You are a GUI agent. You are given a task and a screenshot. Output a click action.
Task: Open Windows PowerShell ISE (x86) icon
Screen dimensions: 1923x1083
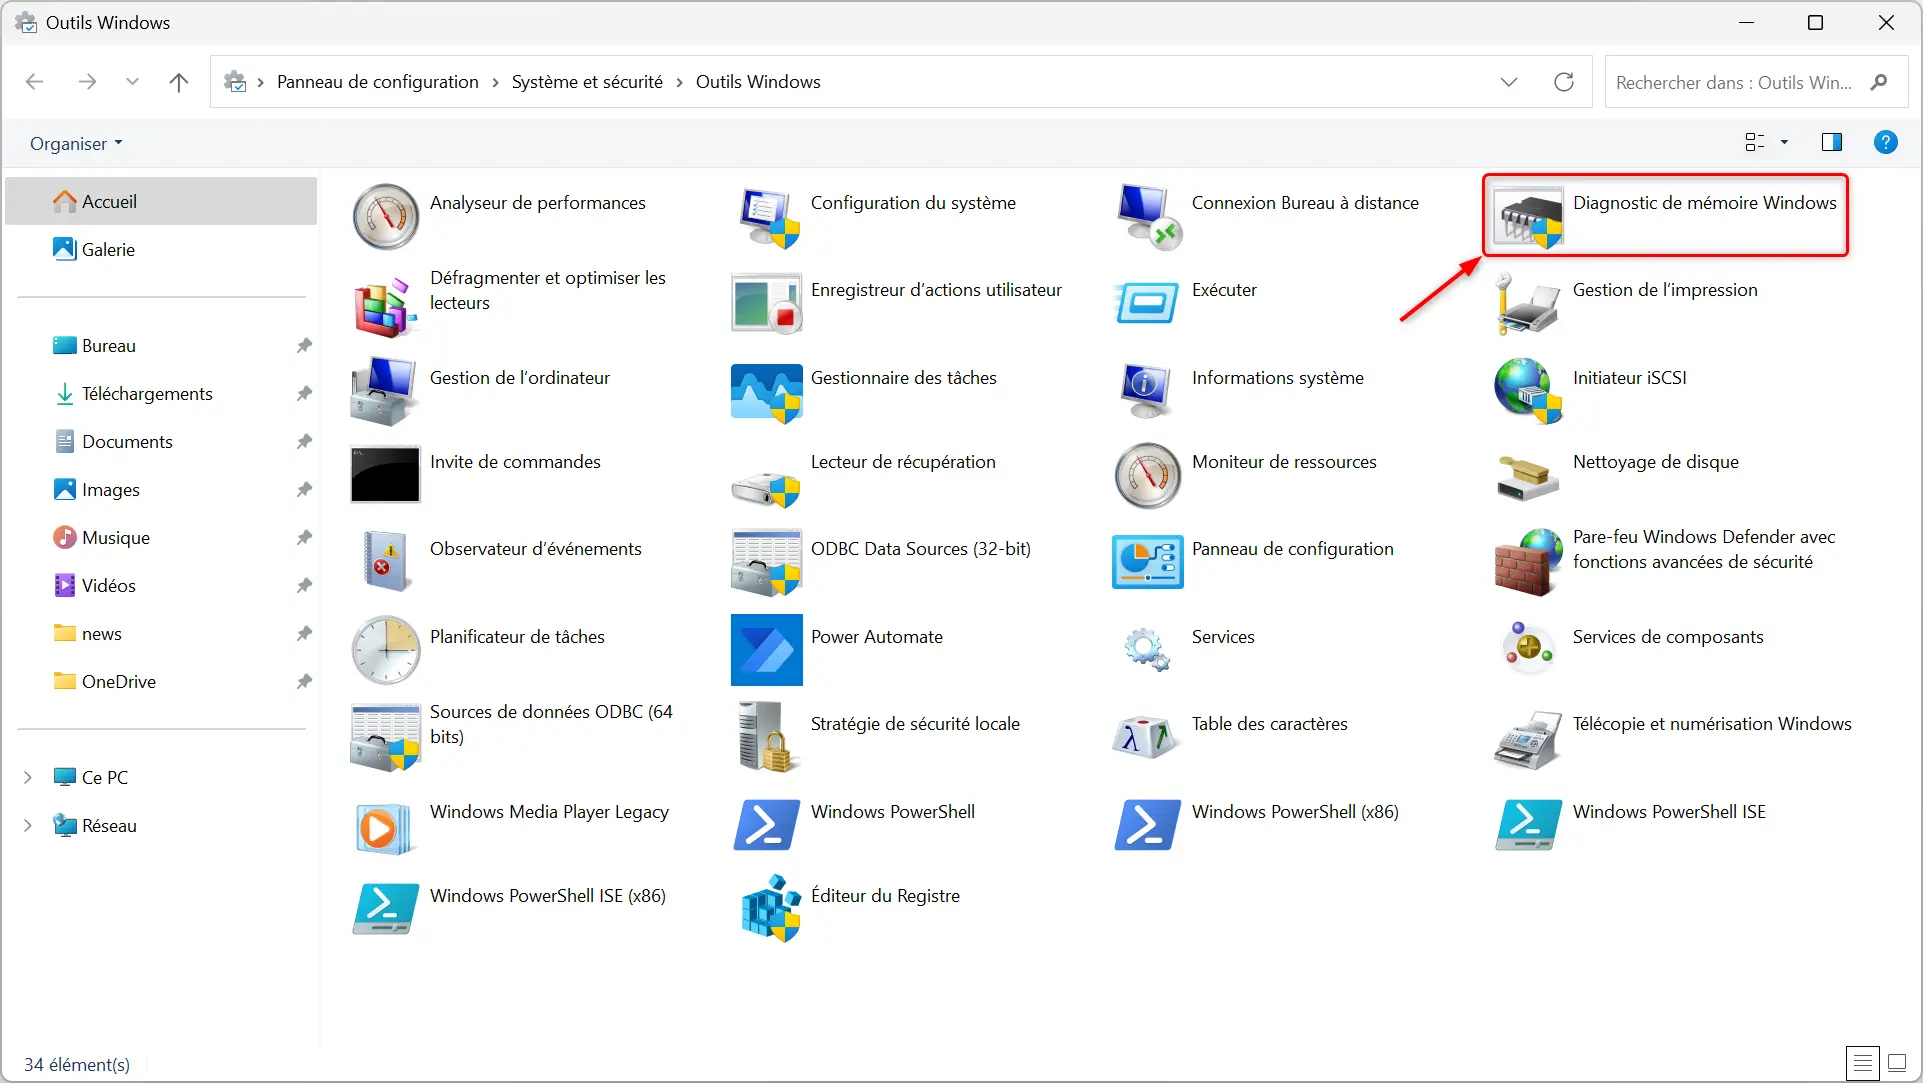click(x=385, y=909)
